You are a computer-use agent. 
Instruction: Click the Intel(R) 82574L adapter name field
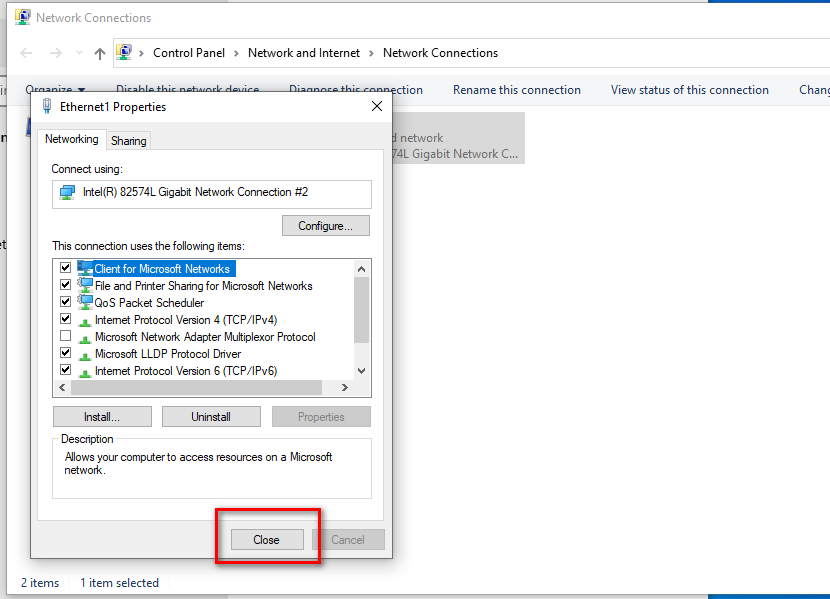[212, 194]
